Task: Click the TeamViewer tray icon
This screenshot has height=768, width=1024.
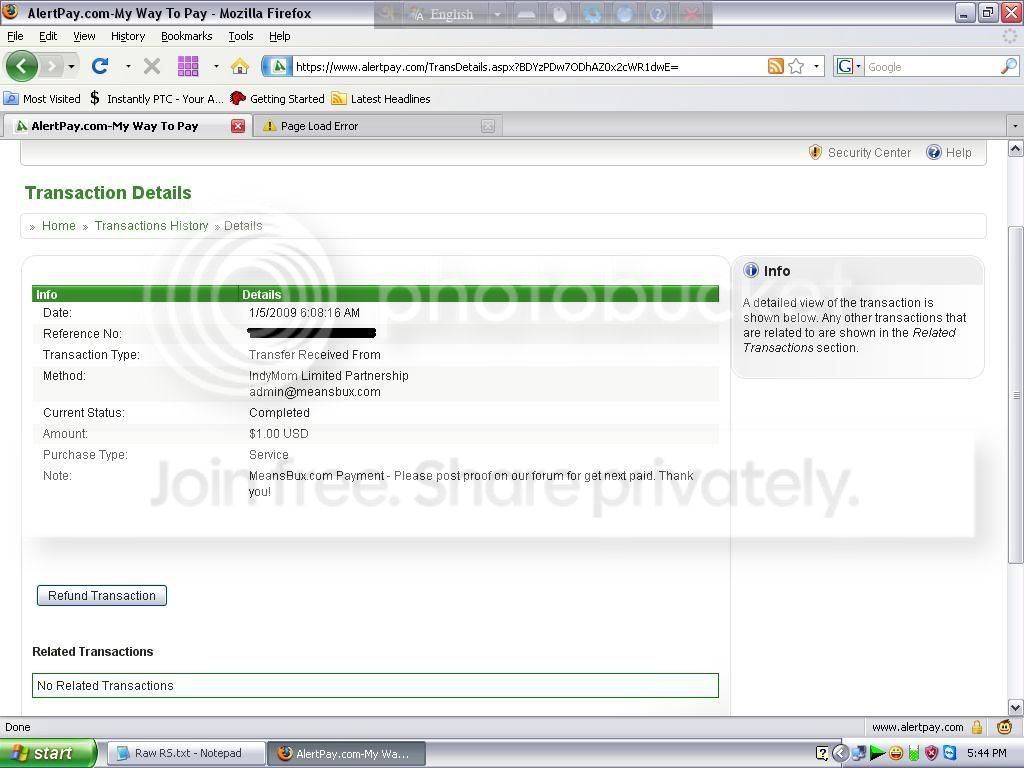Action: (950, 754)
